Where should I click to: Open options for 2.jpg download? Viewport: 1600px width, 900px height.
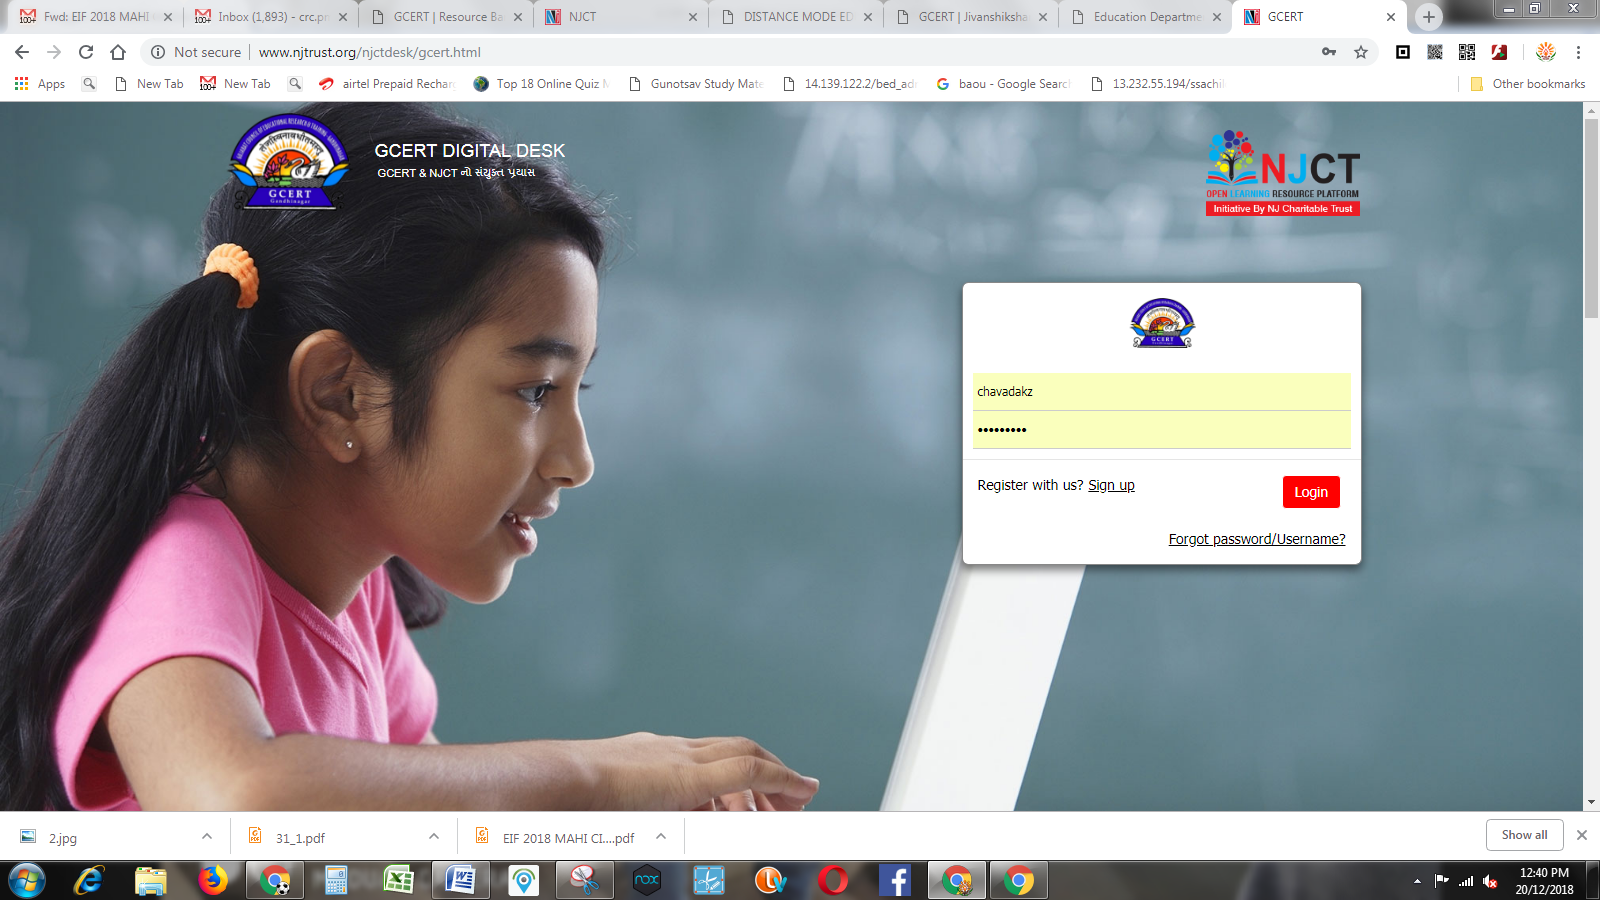(x=207, y=837)
